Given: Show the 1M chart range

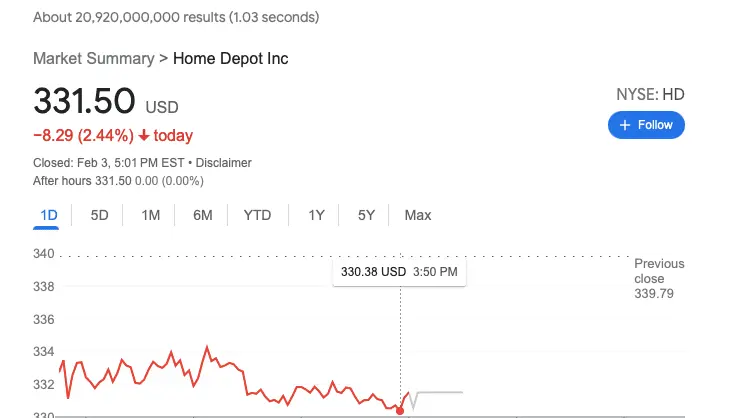Looking at the screenshot, I should tap(151, 215).
